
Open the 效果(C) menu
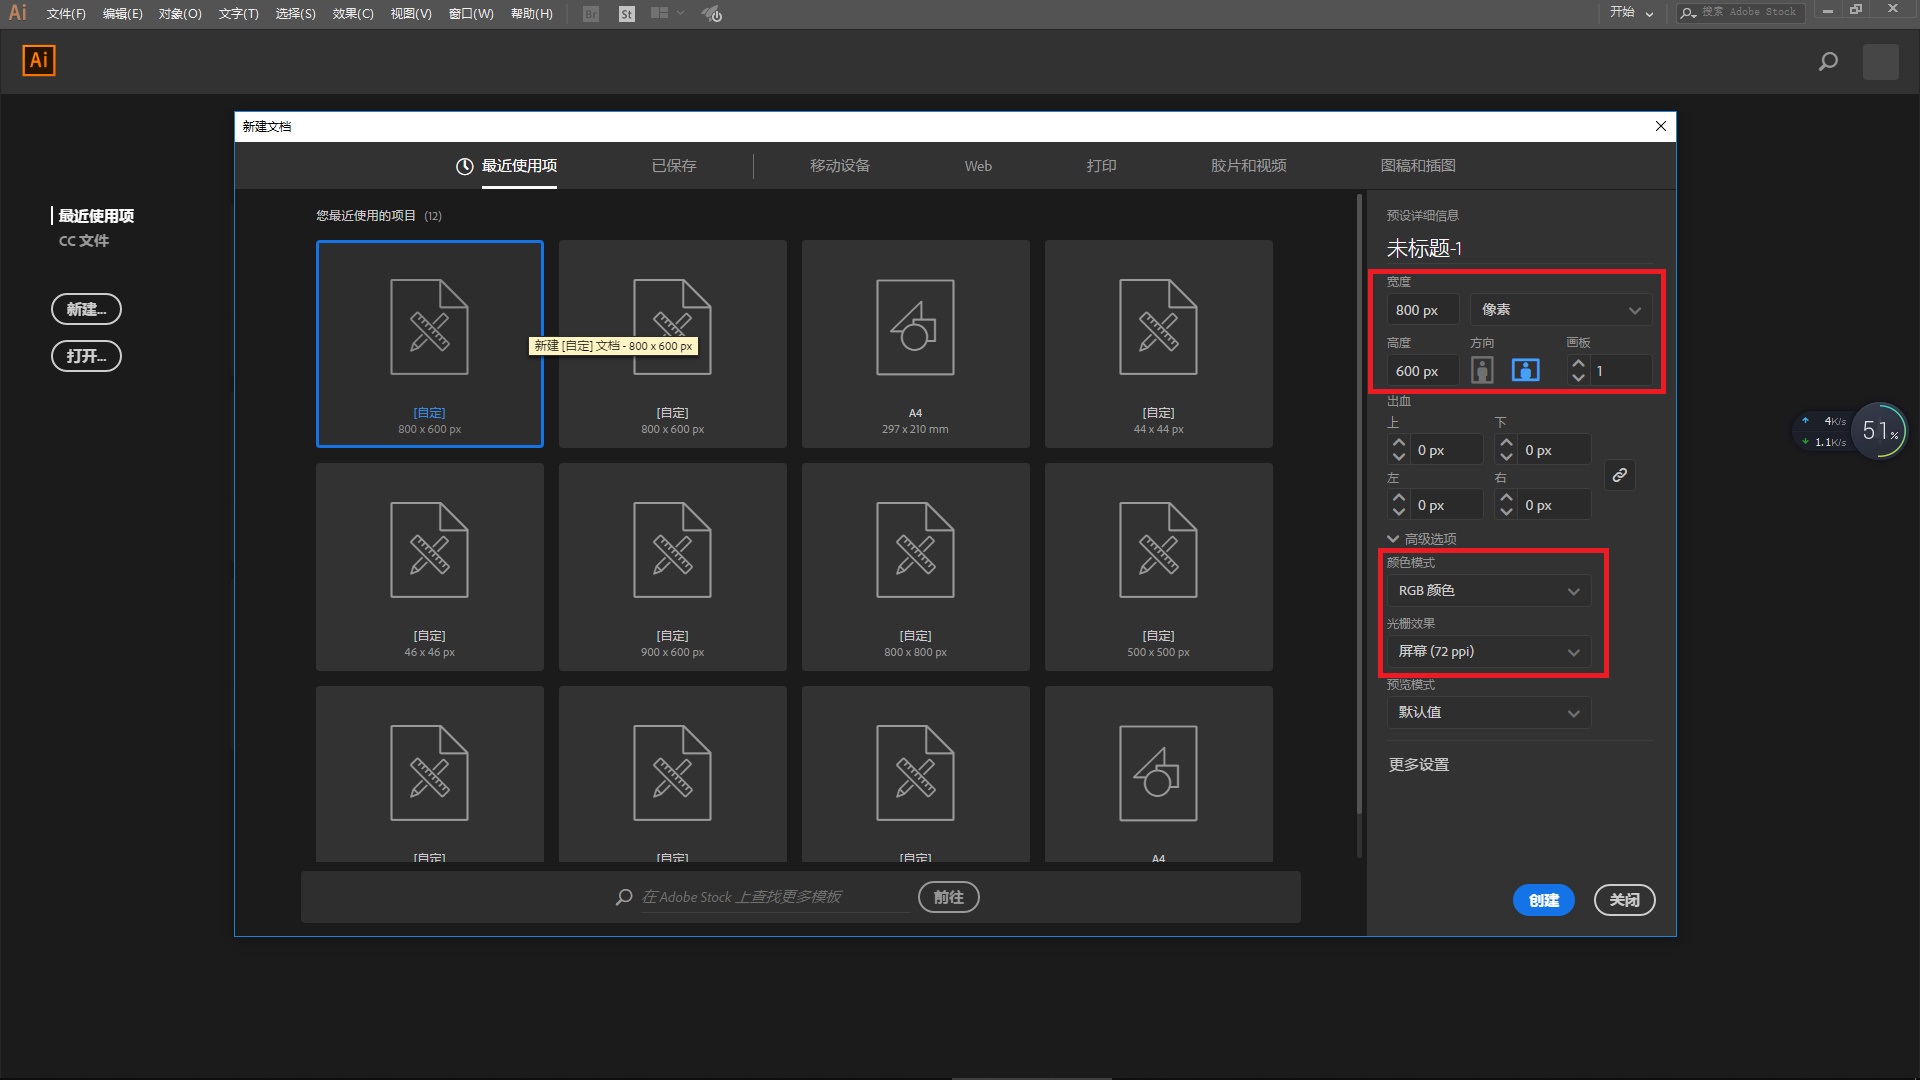click(353, 14)
